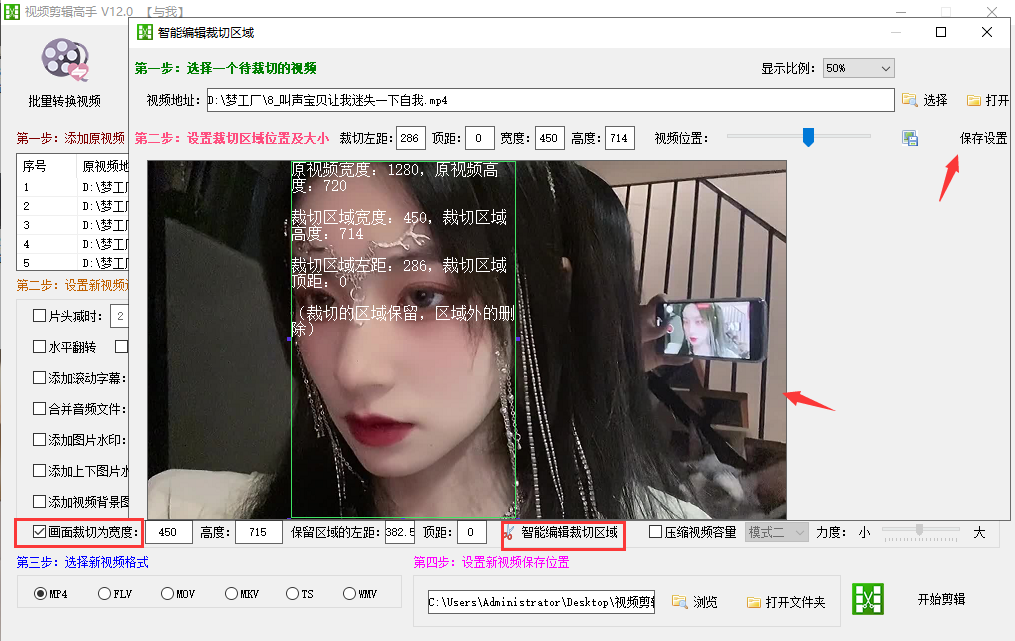Screen dimensions: 1015x641
Task: Select the WMV format radio button
Action: [350, 594]
